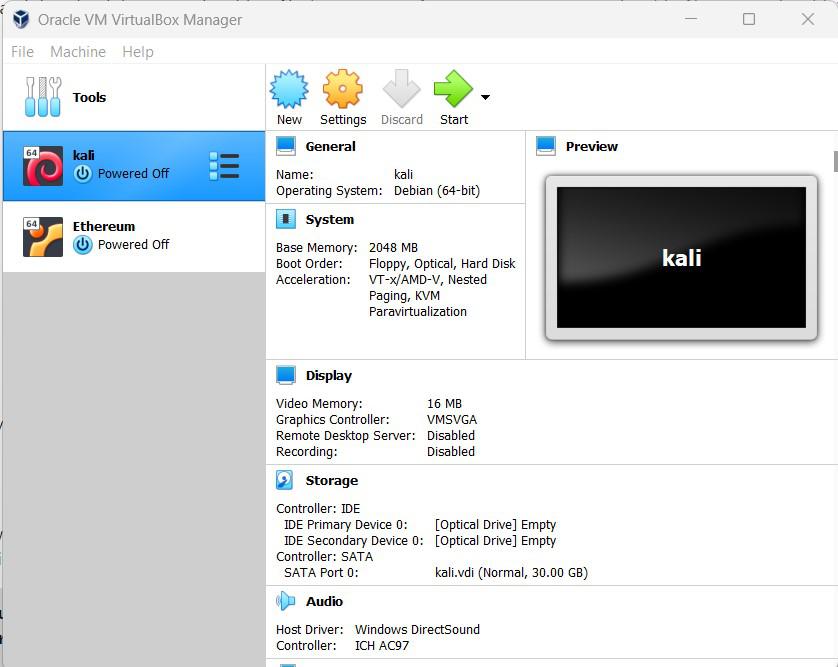Click the General section header
The height and width of the screenshot is (667, 838).
point(330,146)
